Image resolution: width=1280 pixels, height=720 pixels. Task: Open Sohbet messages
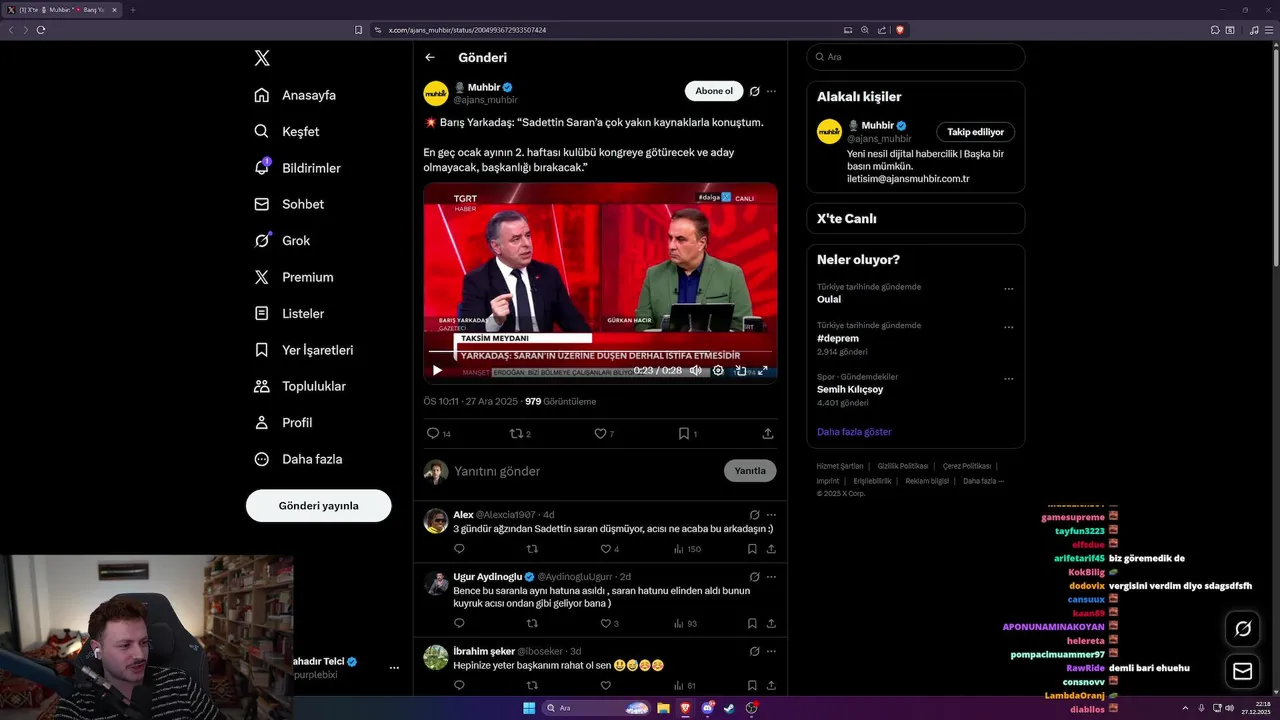click(289, 204)
